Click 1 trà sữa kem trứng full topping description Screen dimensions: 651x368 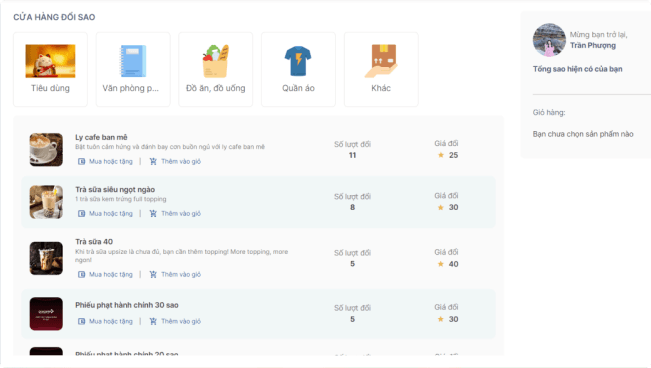pyautogui.click(x=121, y=199)
